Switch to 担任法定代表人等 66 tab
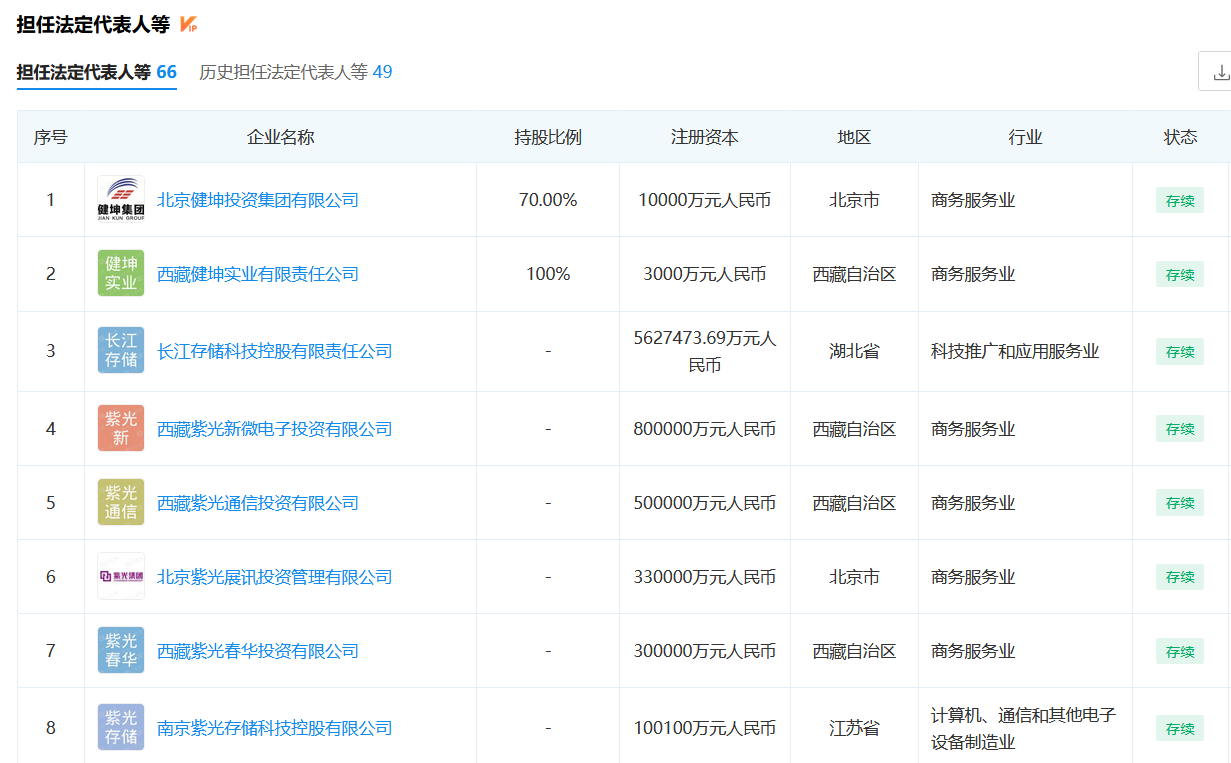The height and width of the screenshot is (763, 1231). coord(97,72)
